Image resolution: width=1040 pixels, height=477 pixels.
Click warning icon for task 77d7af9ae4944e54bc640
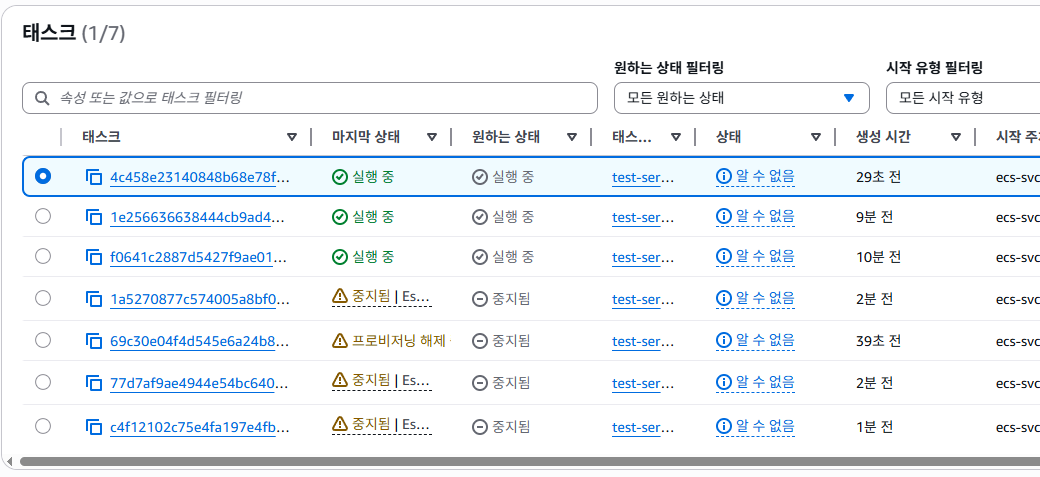point(340,379)
